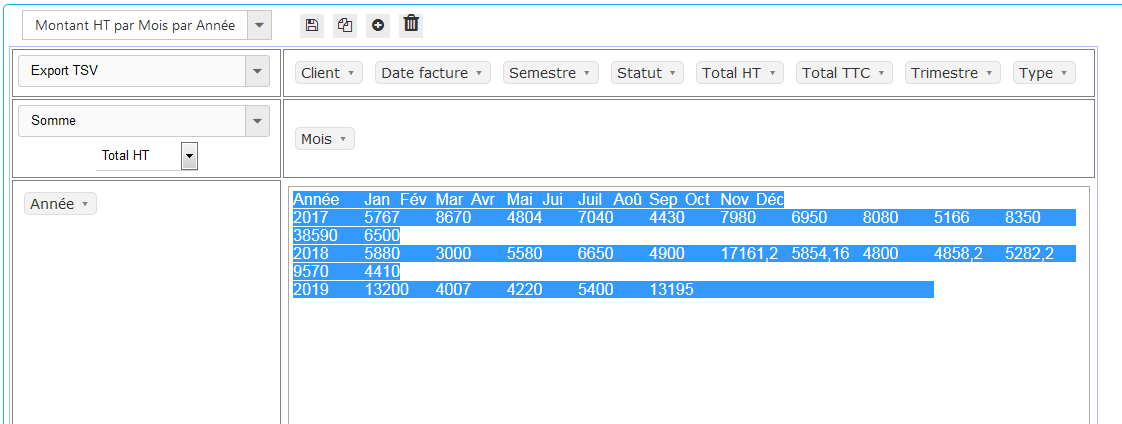Viewport: 1122px width, 424px height.
Task: Click the save report floppy disk icon
Action: coord(312,25)
